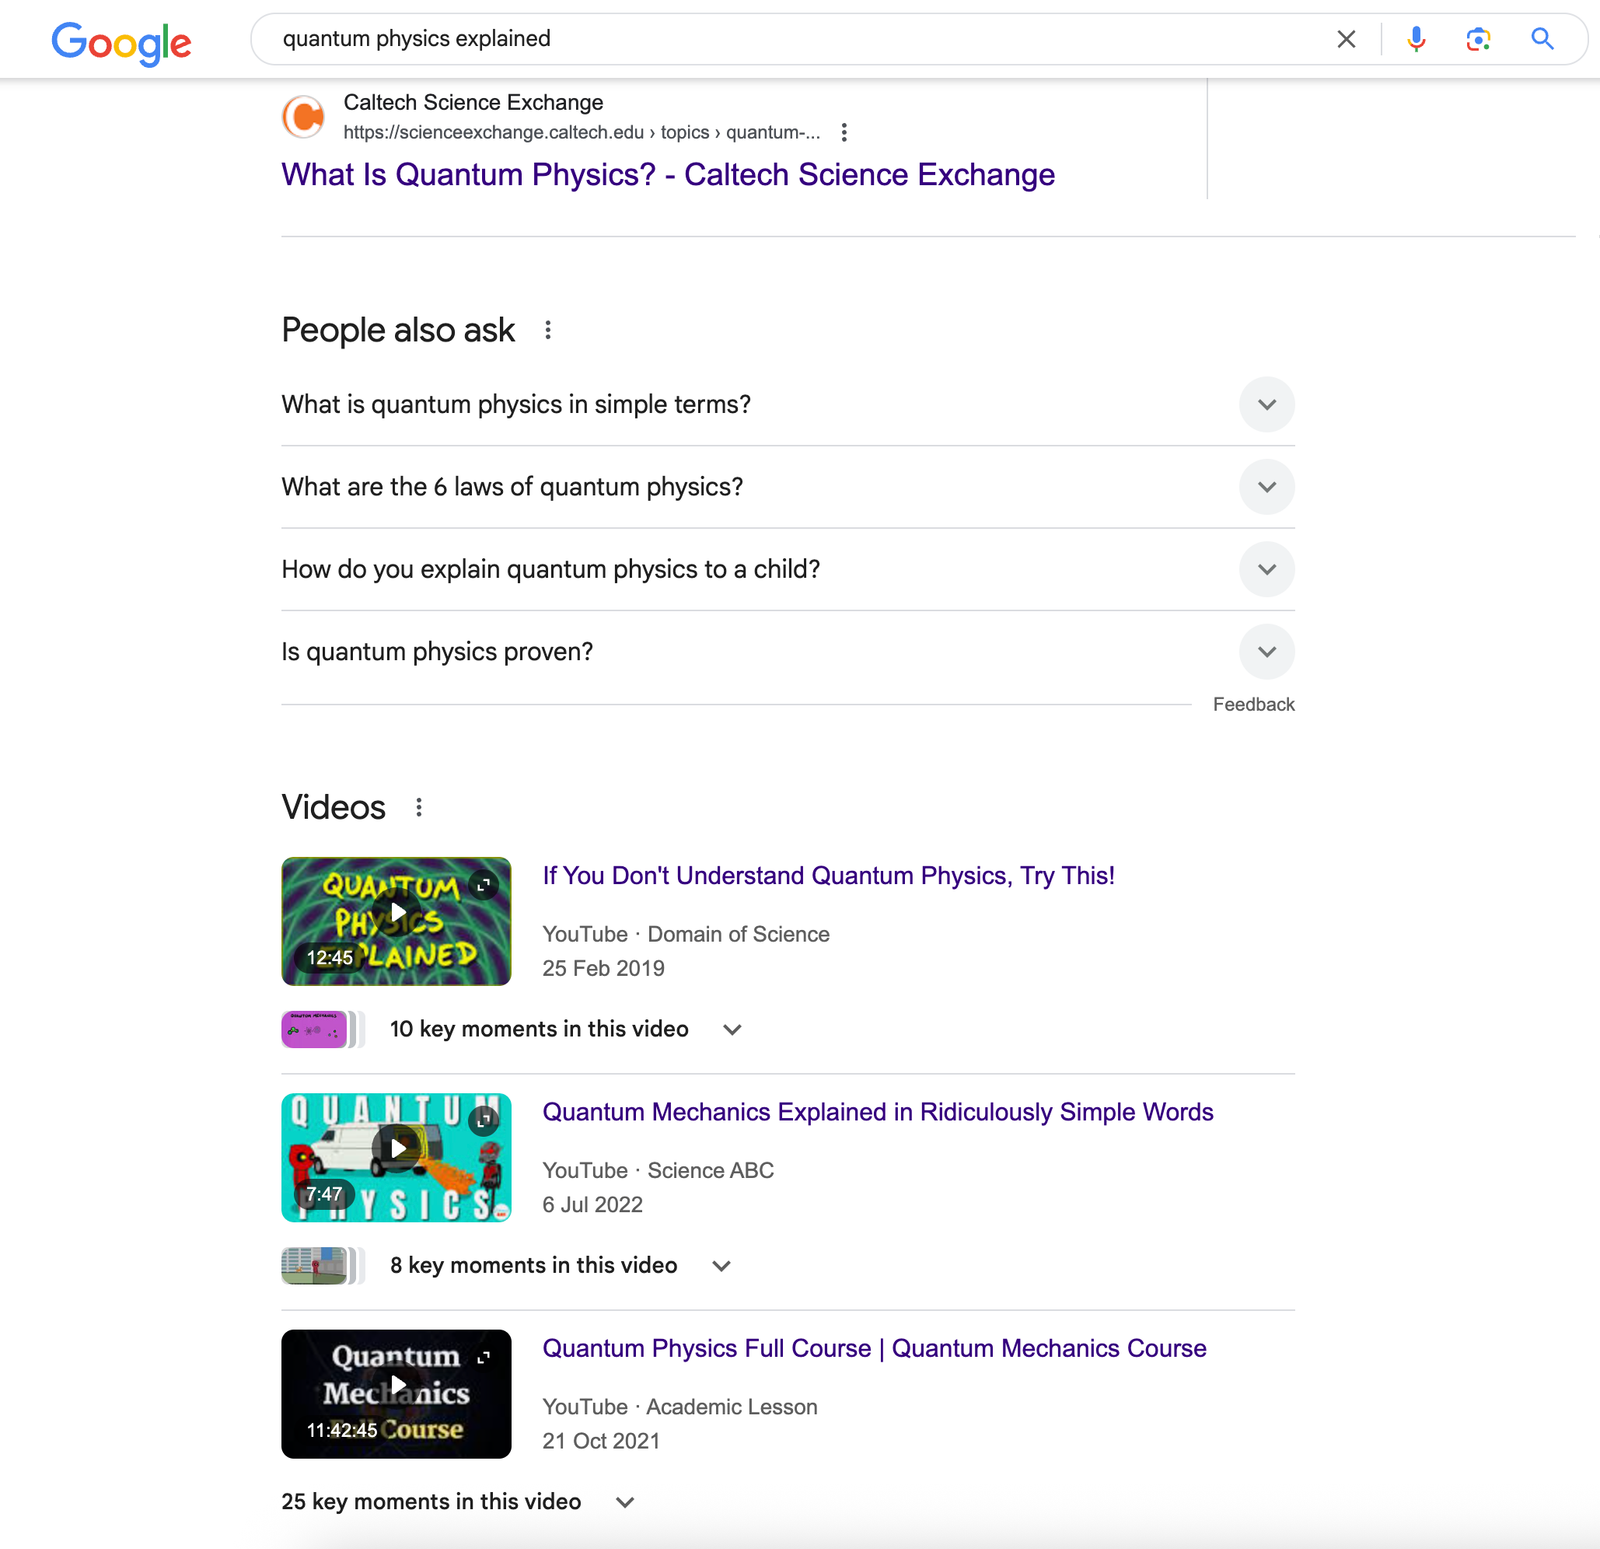Open "Quantum Physics Full Course" video link
This screenshot has width=1600, height=1549.
[873, 1349]
